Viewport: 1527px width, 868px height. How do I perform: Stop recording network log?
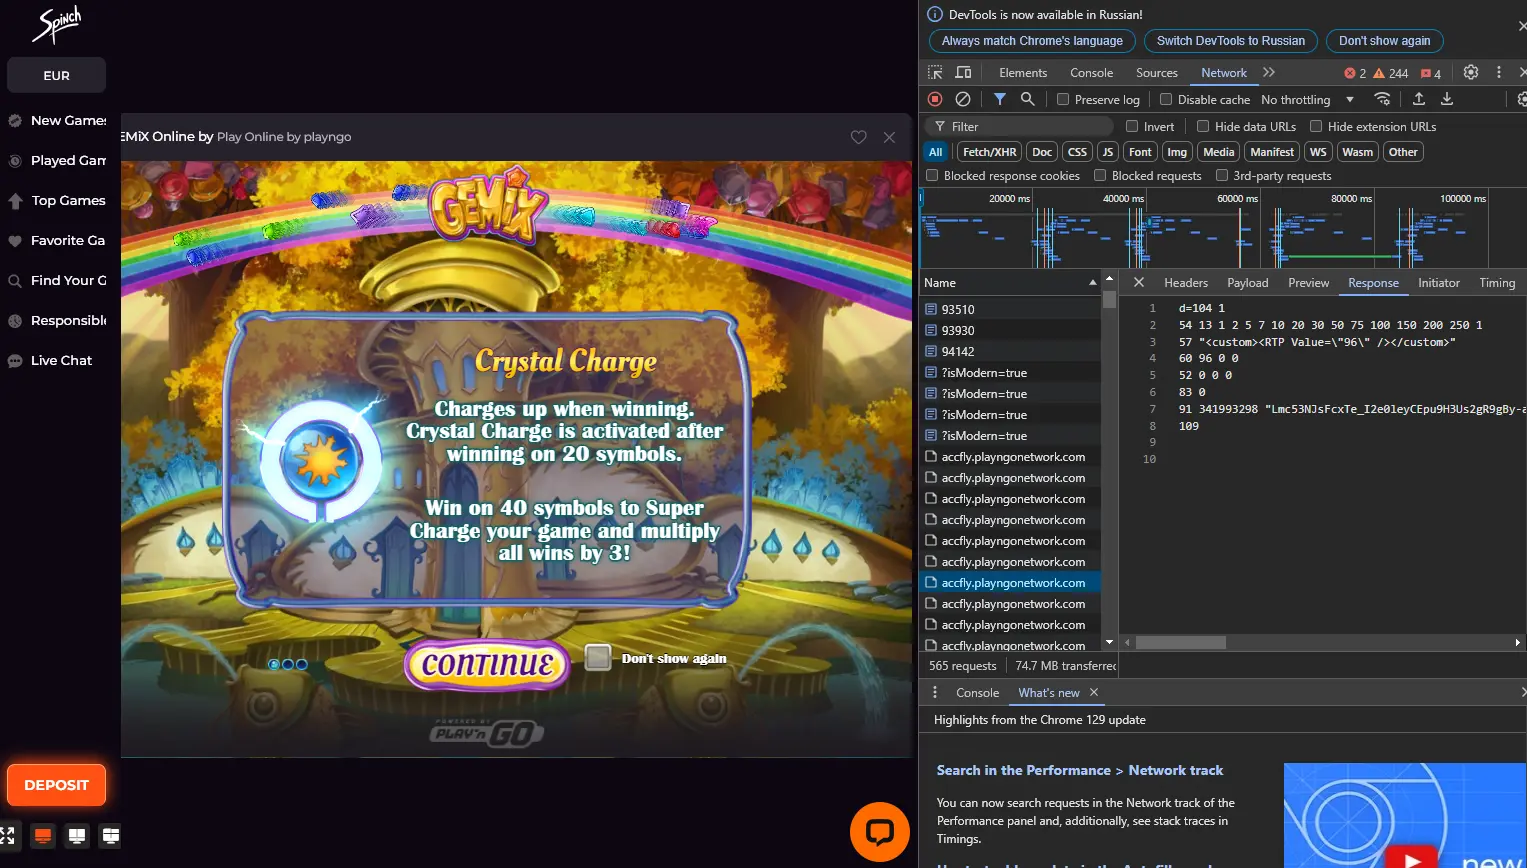935,99
